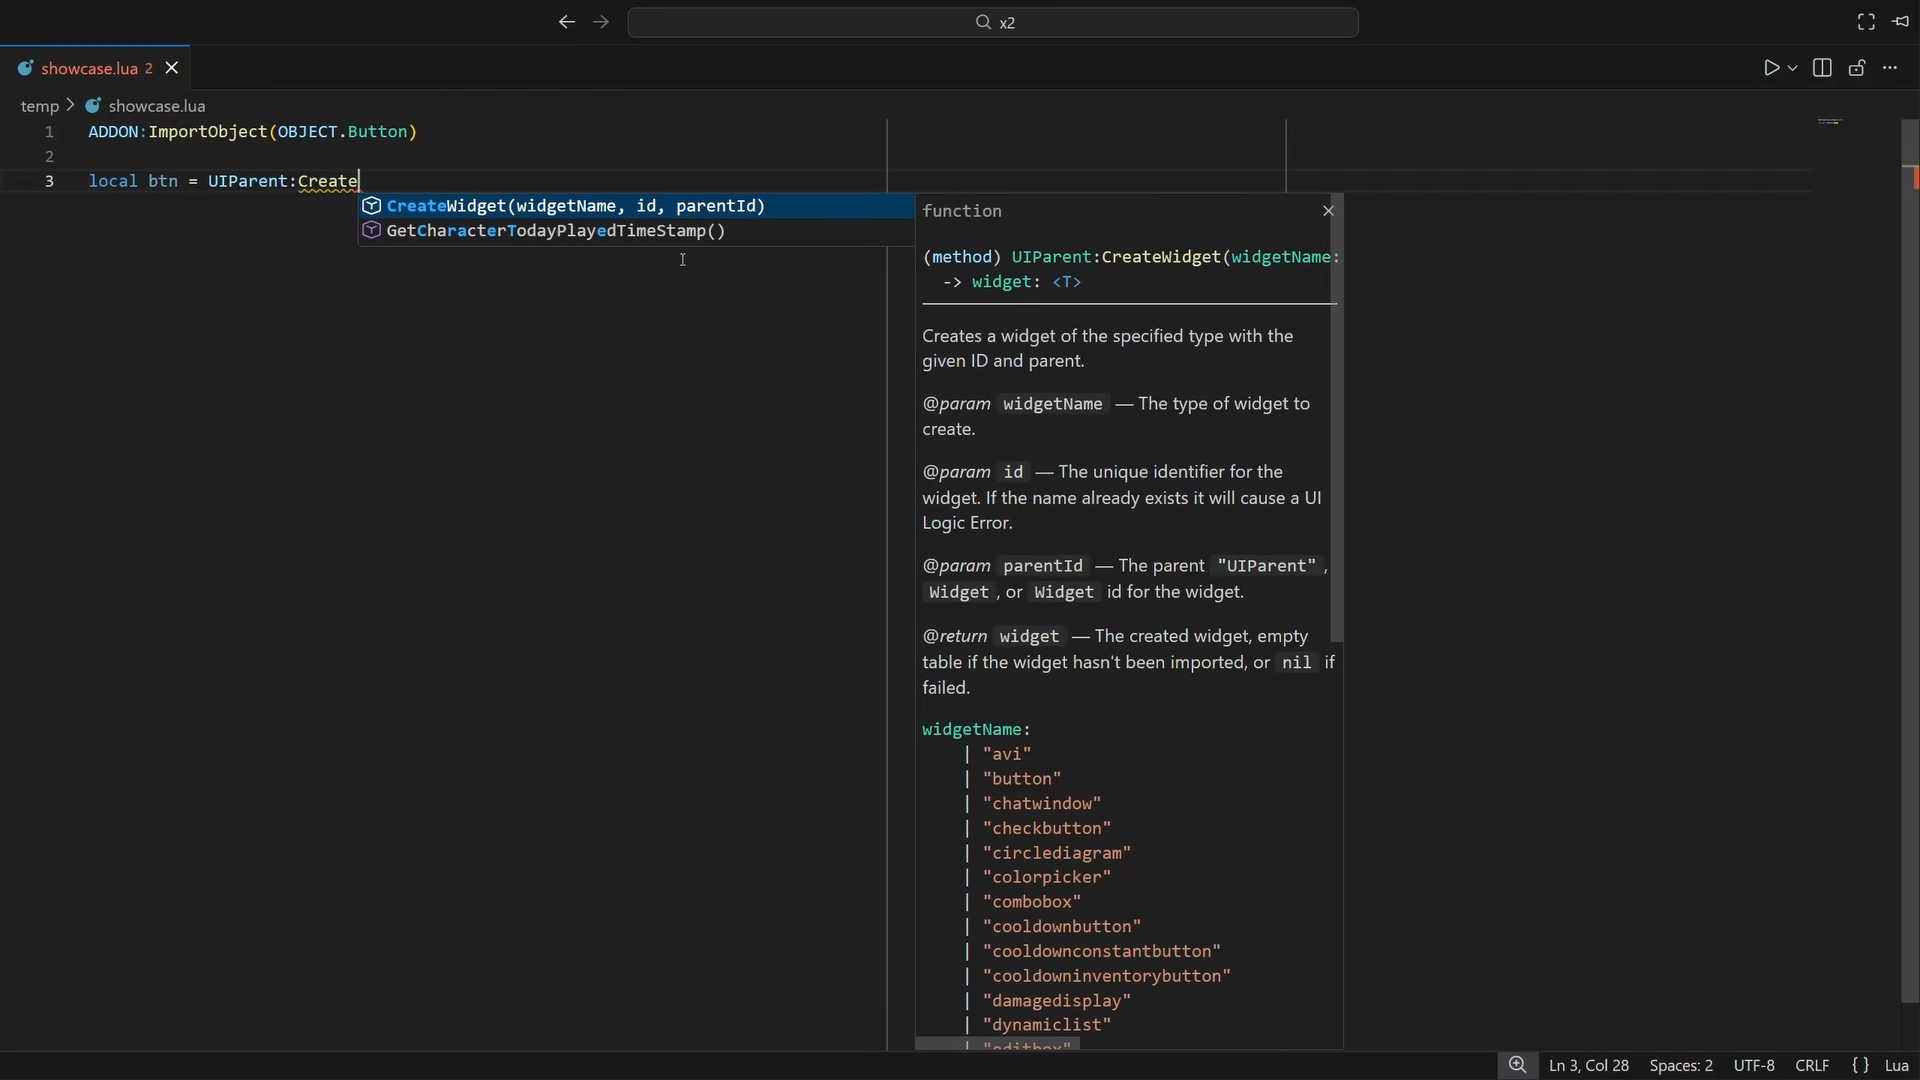Change end of line sequence CRLF
Viewport: 1920px width, 1080px height.
pyautogui.click(x=1812, y=1066)
